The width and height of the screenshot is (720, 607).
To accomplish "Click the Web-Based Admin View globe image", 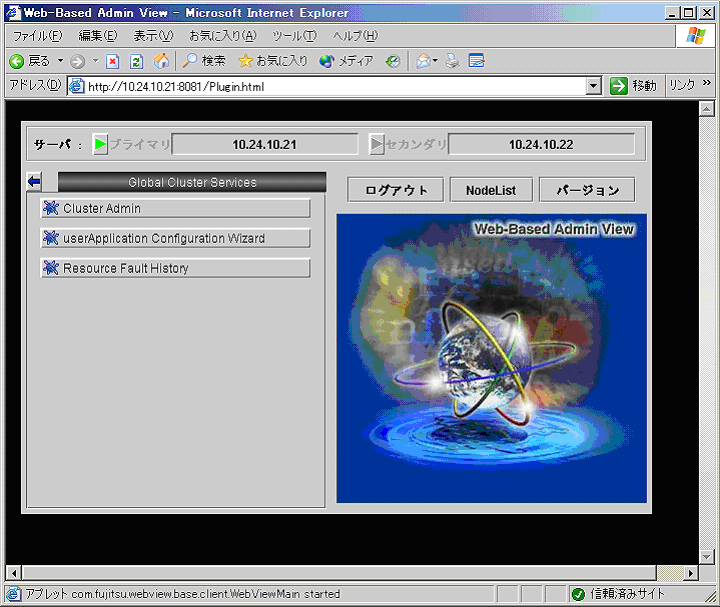I will [491, 358].
